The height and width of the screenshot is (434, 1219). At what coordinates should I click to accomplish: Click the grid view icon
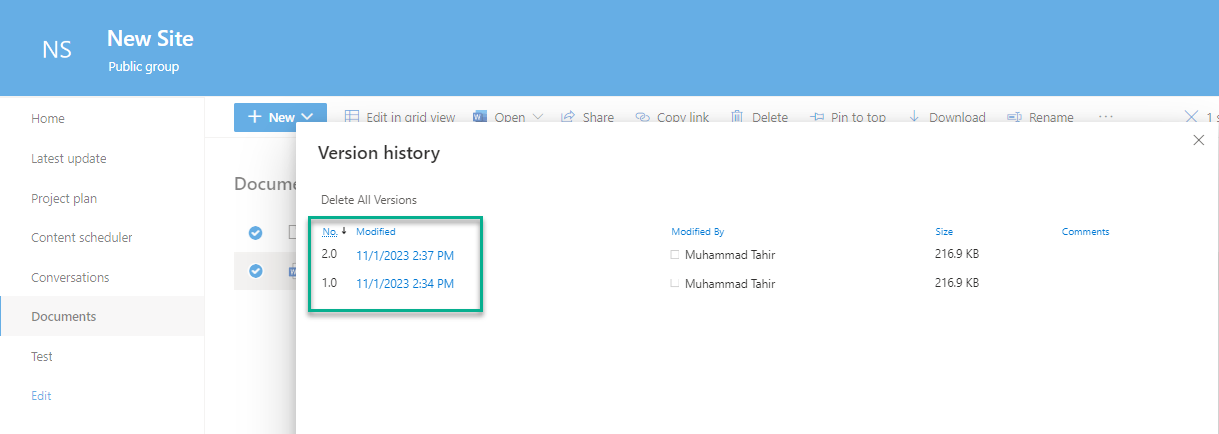(352, 117)
